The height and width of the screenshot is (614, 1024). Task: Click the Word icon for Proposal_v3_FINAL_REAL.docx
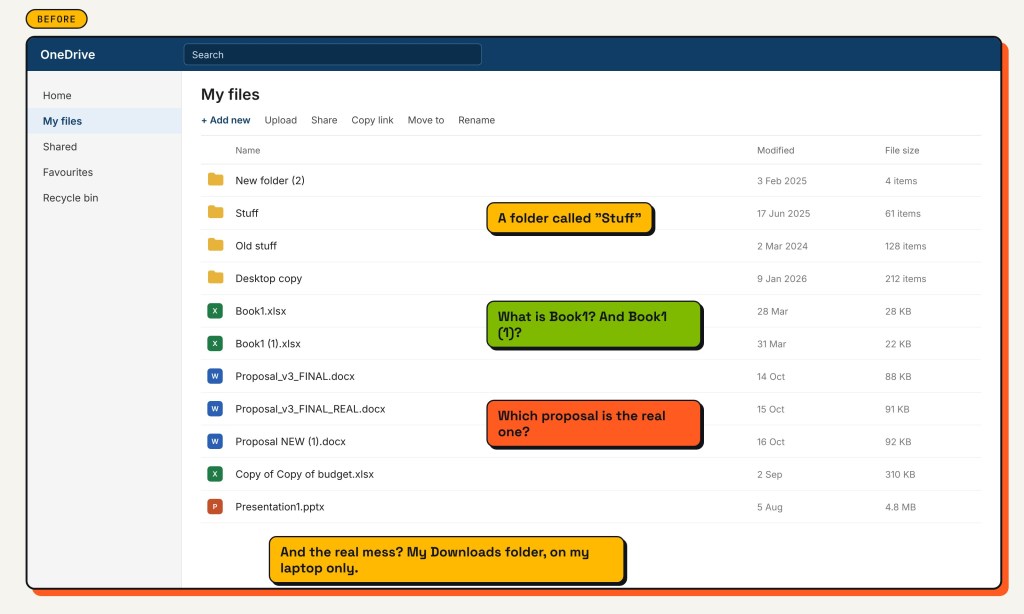click(215, 409)
